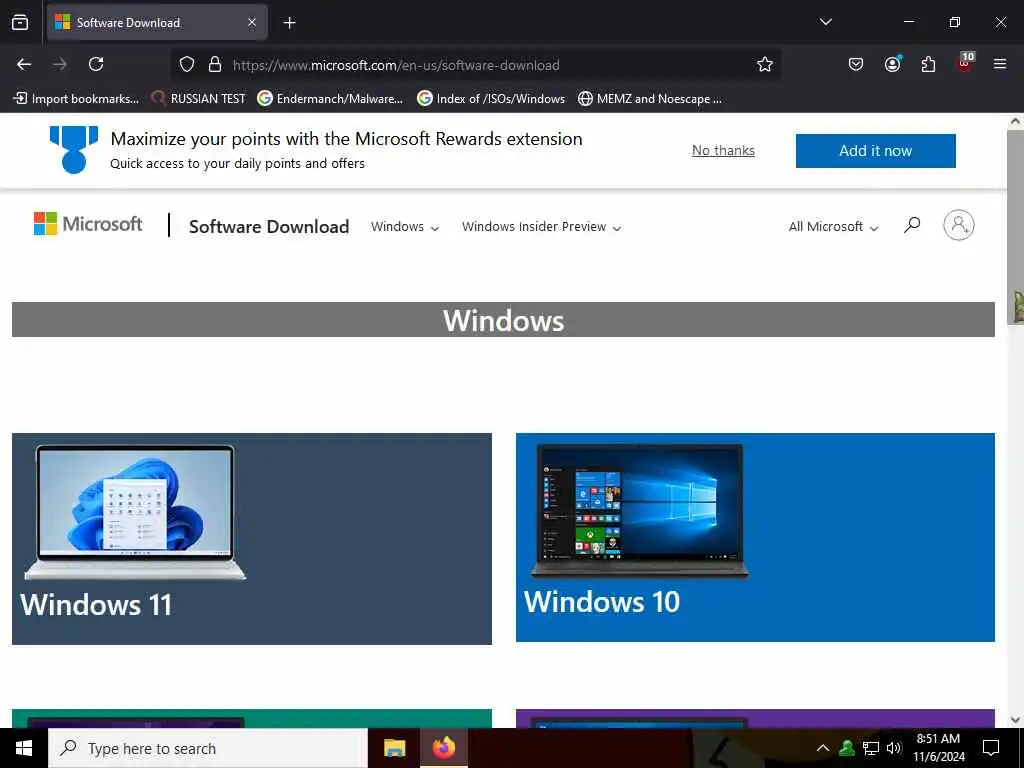Open the extension with badge 10

[x=965, y=63]
